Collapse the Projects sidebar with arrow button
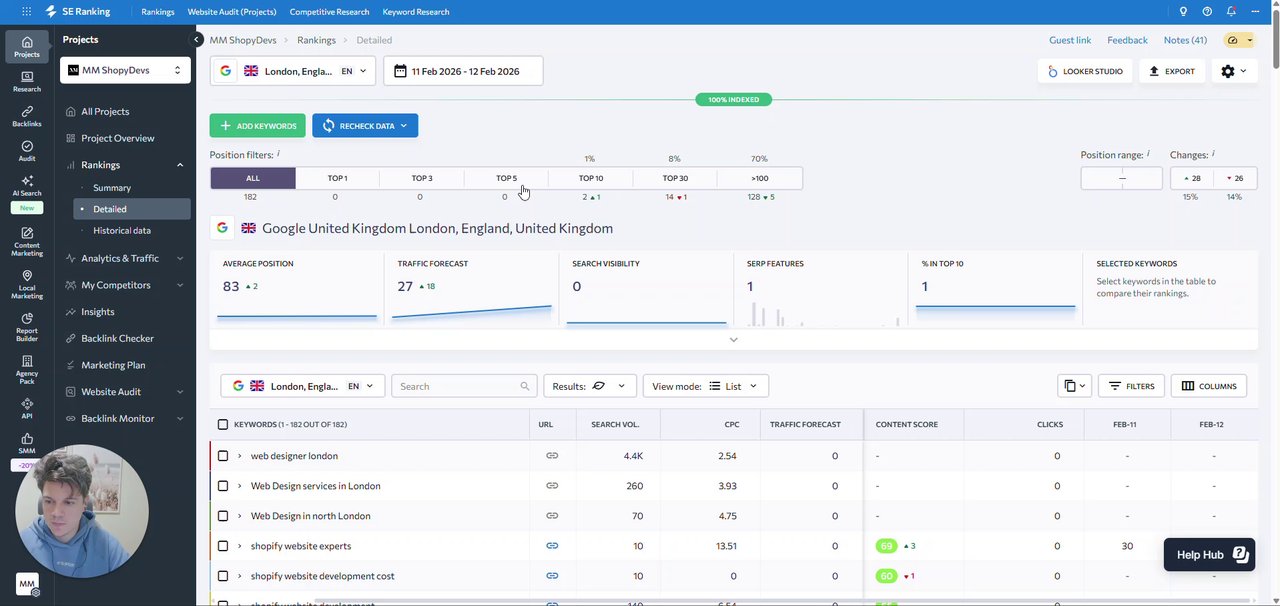The width and height of the screenshot is (1280, 606). (197, 40)
